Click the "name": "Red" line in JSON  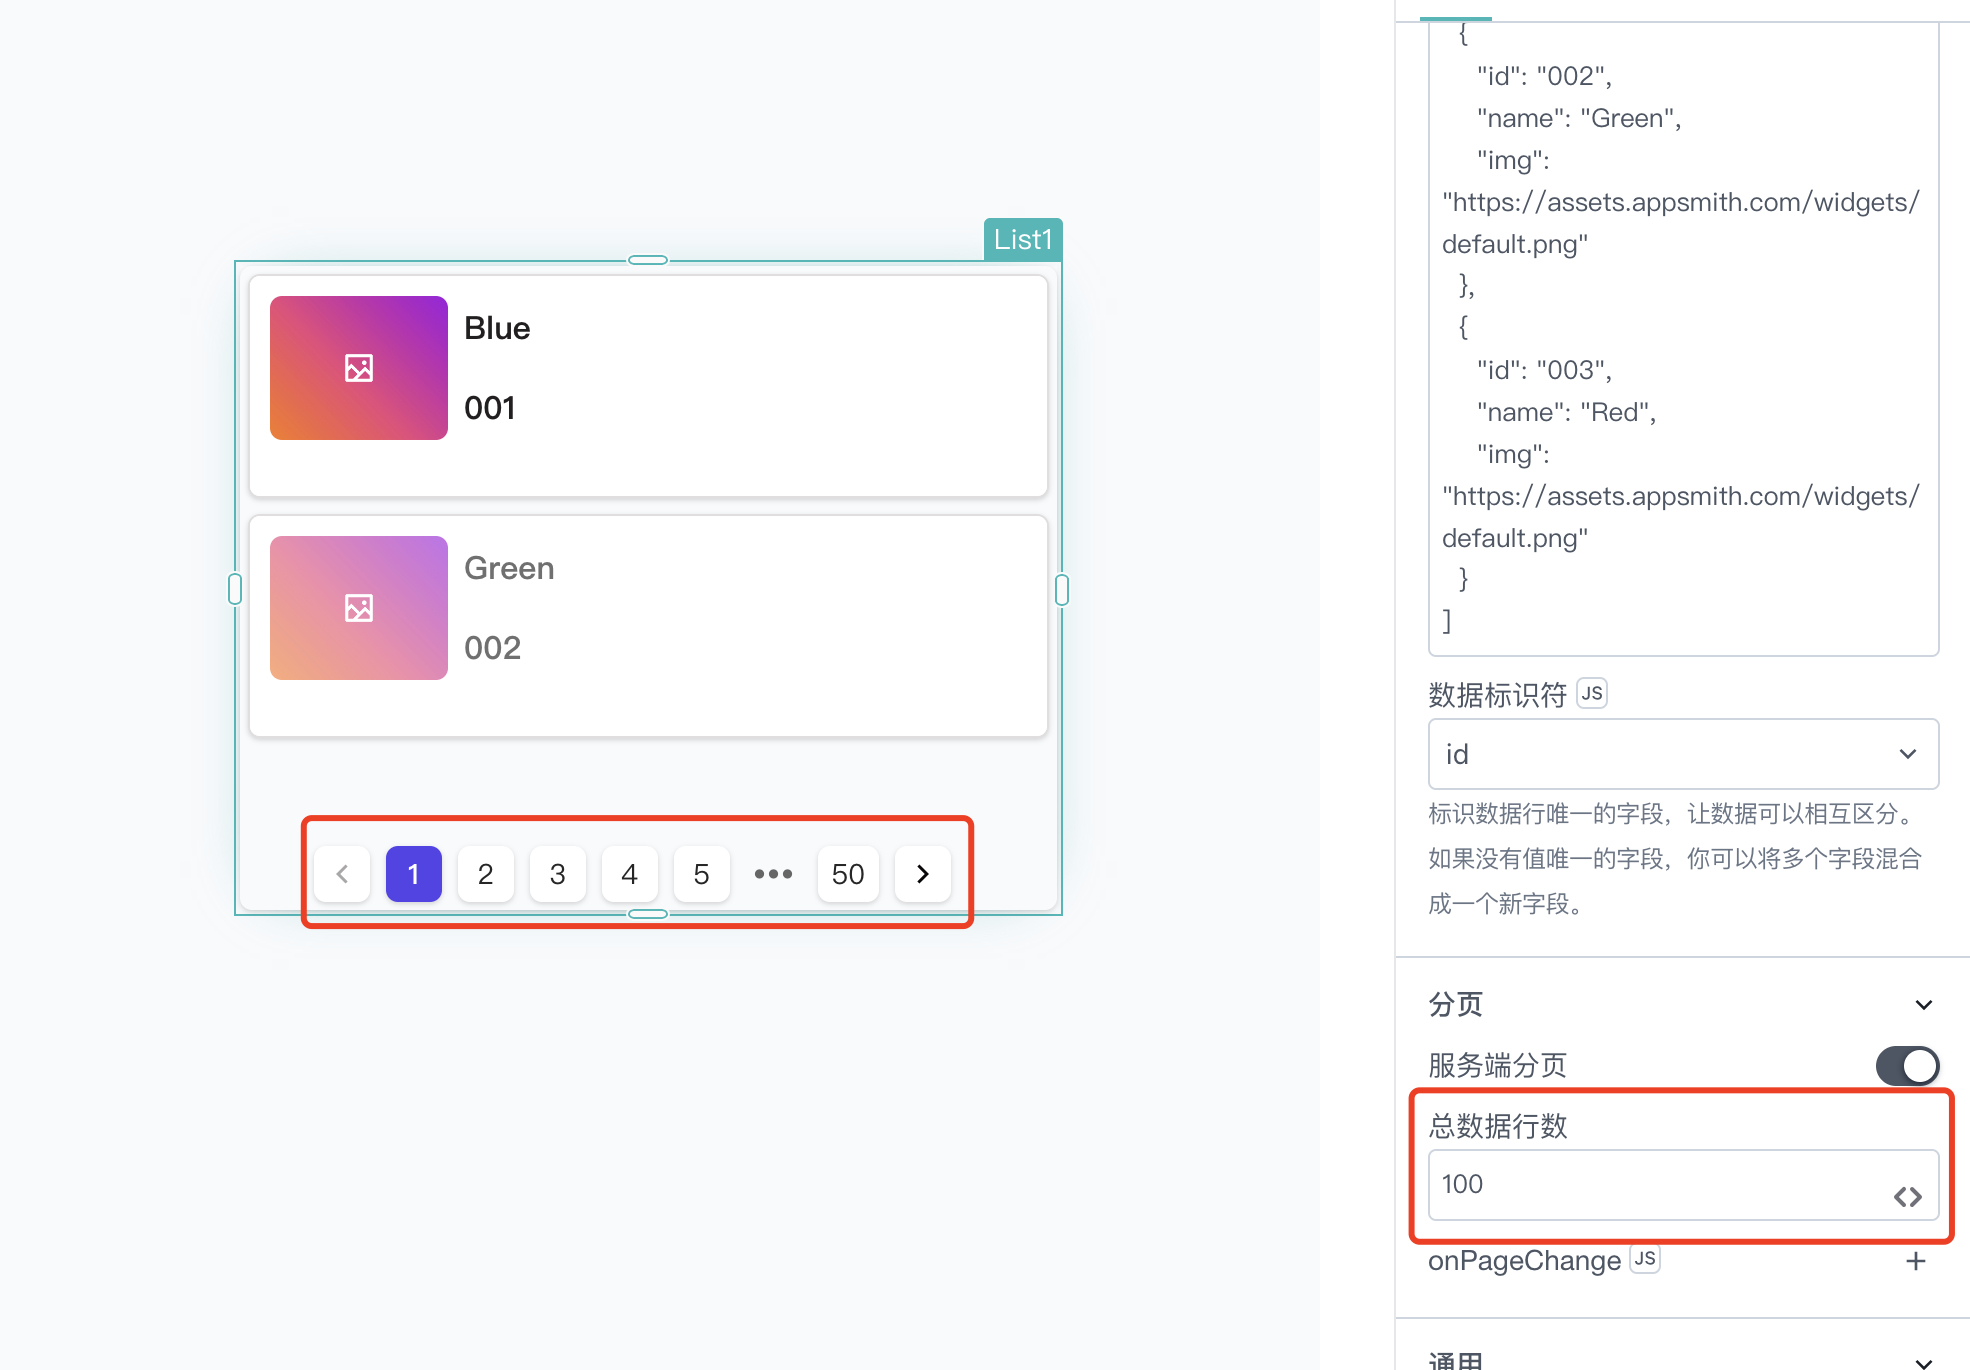[x=1567, y=412]
